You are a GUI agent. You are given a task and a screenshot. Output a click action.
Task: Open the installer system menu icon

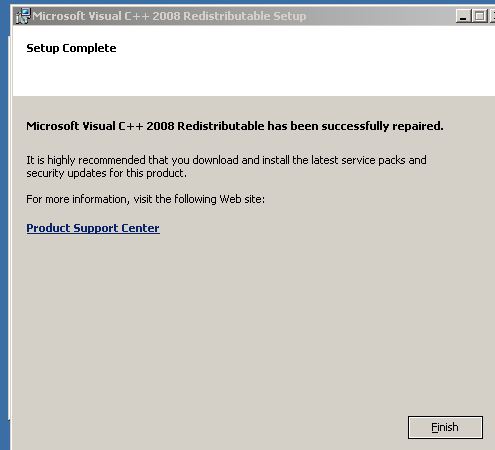[23, 16]
